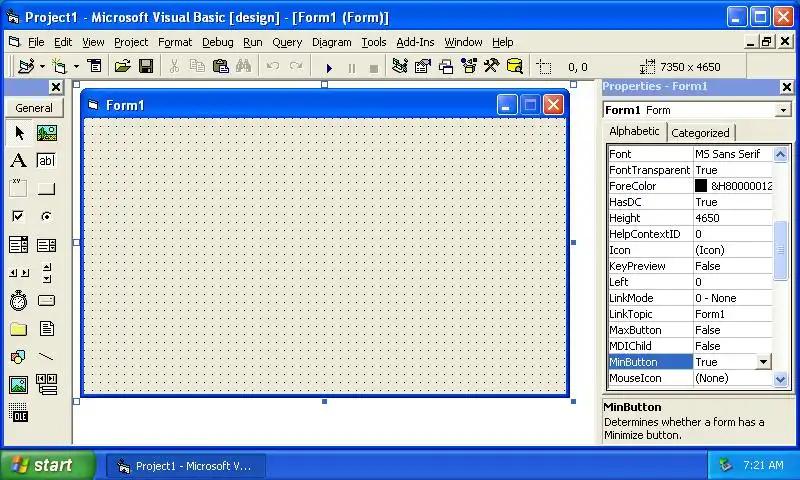
Task: Select the DirListBox folder control tool
Action: 19,329
